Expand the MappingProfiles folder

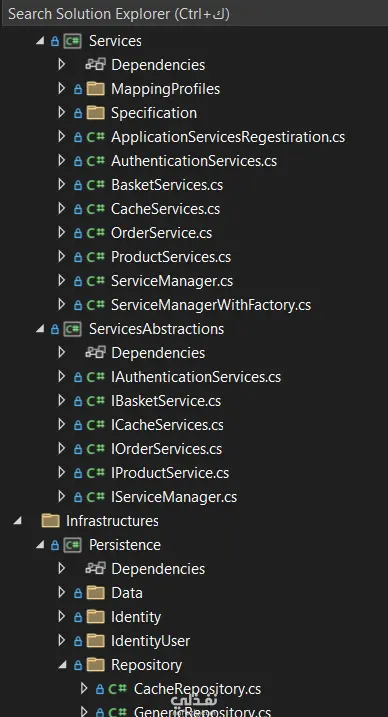pos(62,88)
